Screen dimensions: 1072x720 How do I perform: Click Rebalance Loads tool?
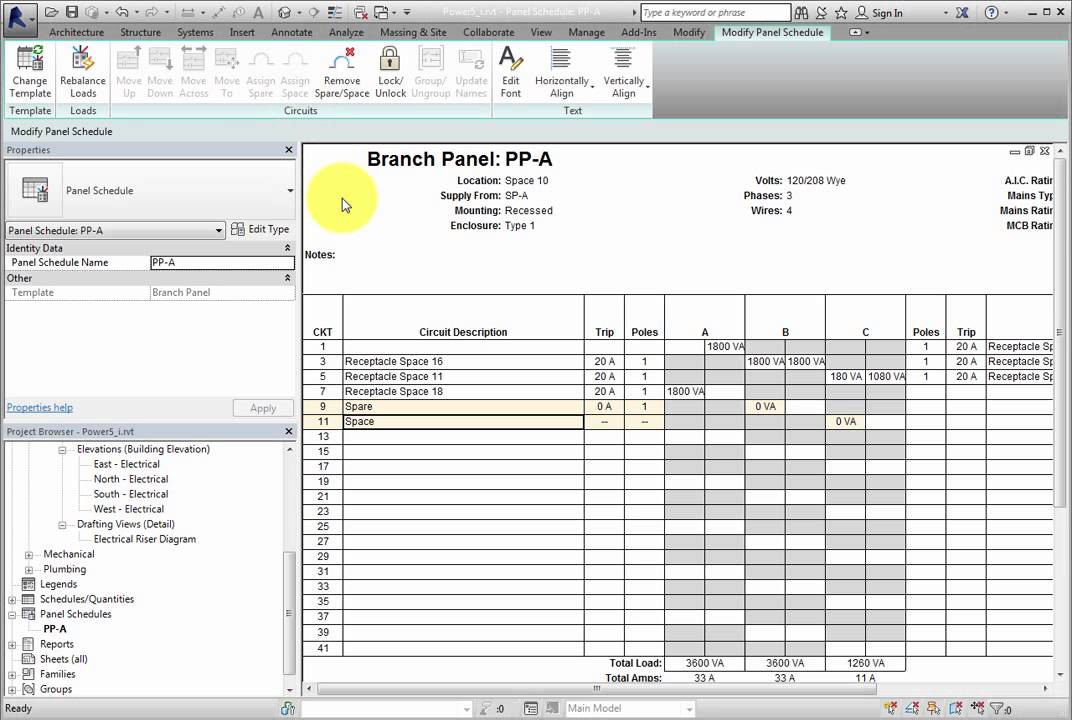tap(83, 72)
